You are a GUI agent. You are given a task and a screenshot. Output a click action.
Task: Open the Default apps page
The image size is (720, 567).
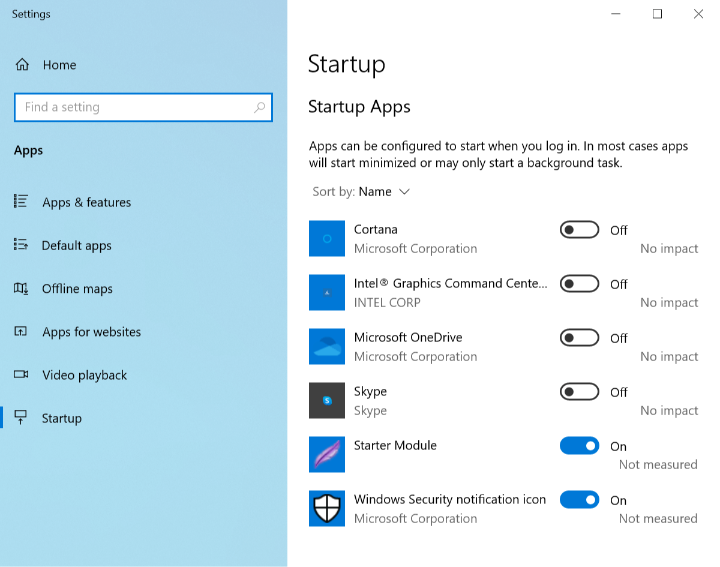(x=76, y=246)
